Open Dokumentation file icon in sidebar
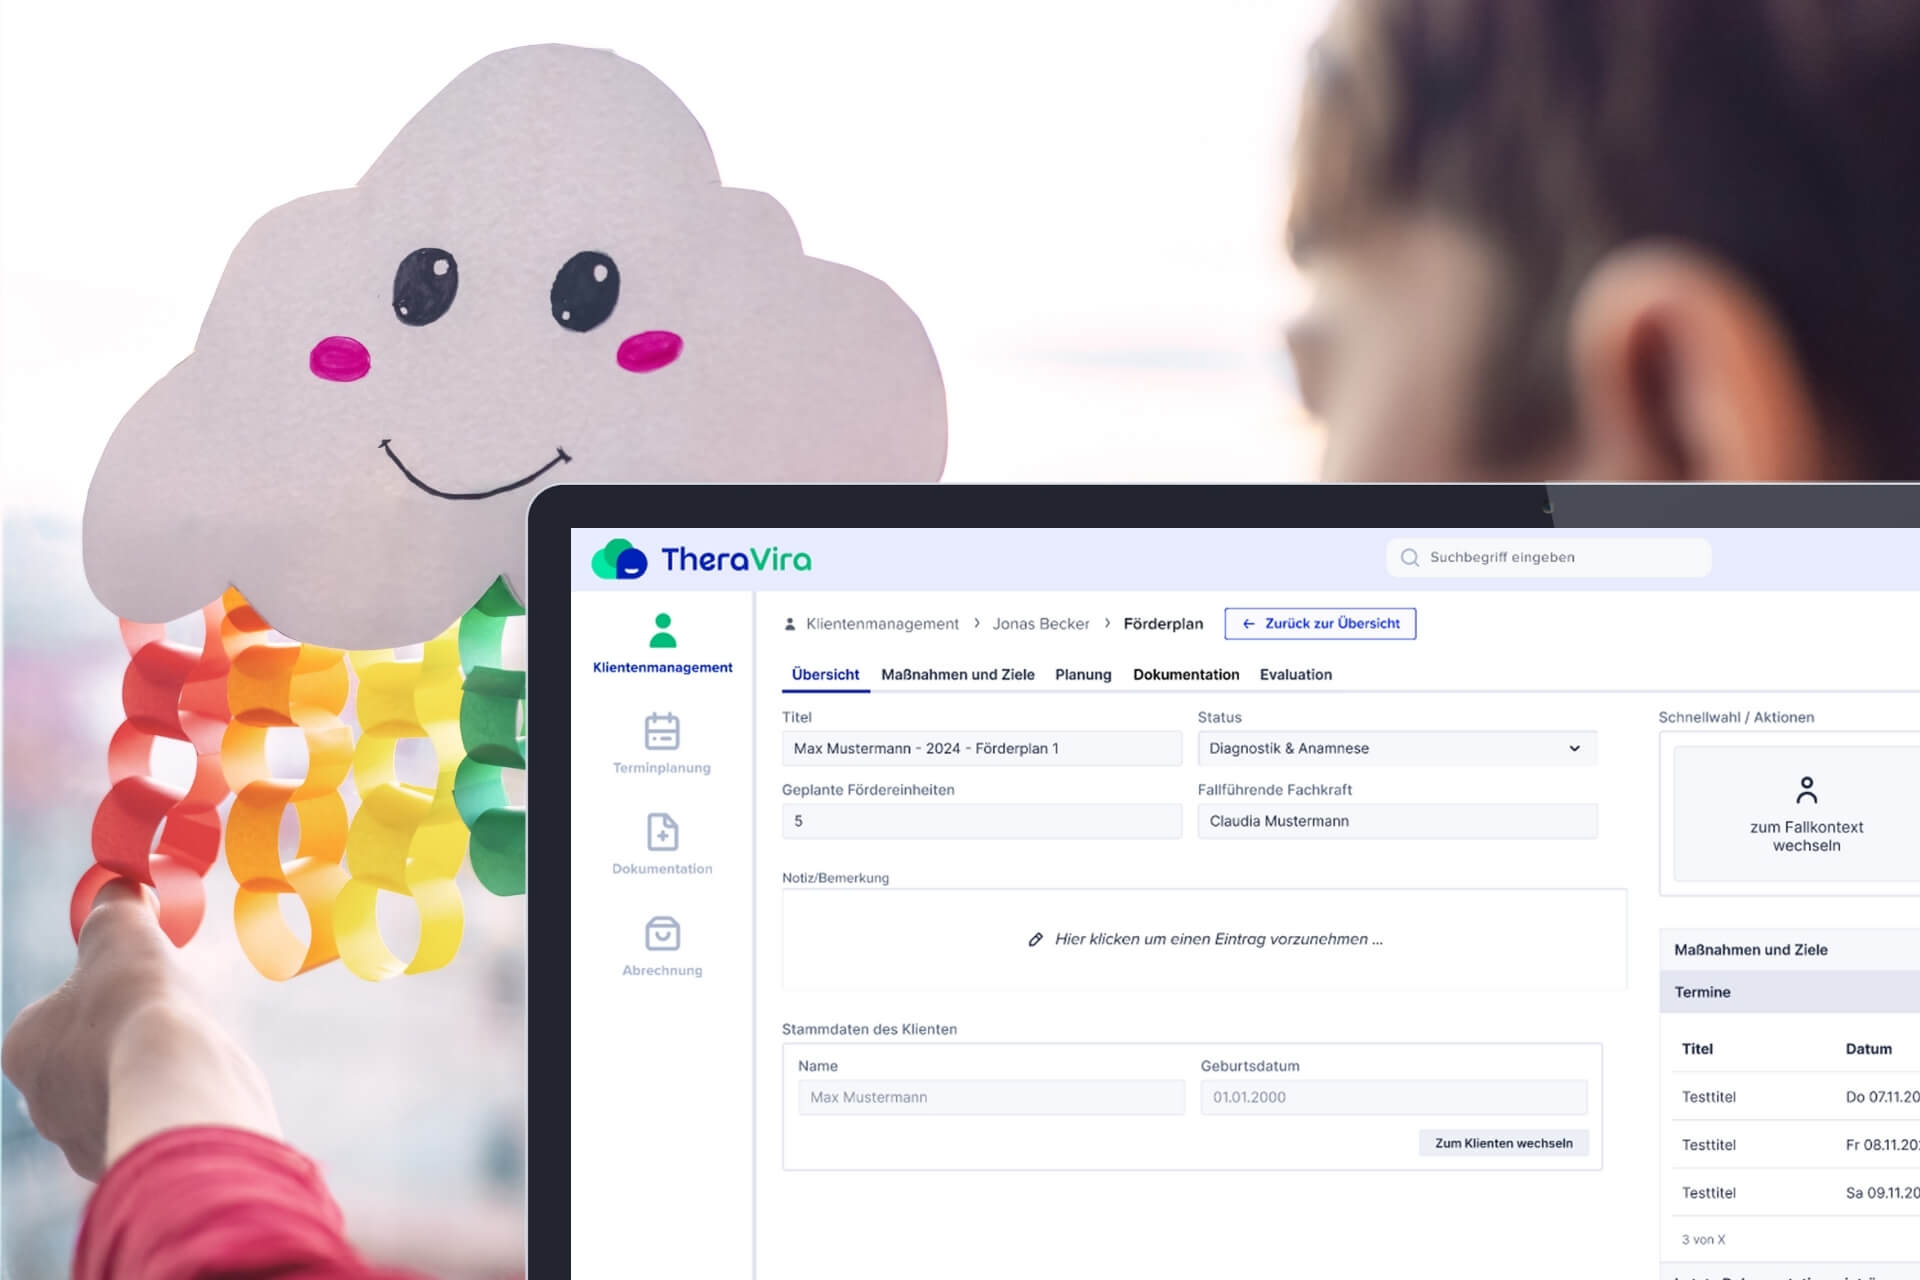 [662, 832]
